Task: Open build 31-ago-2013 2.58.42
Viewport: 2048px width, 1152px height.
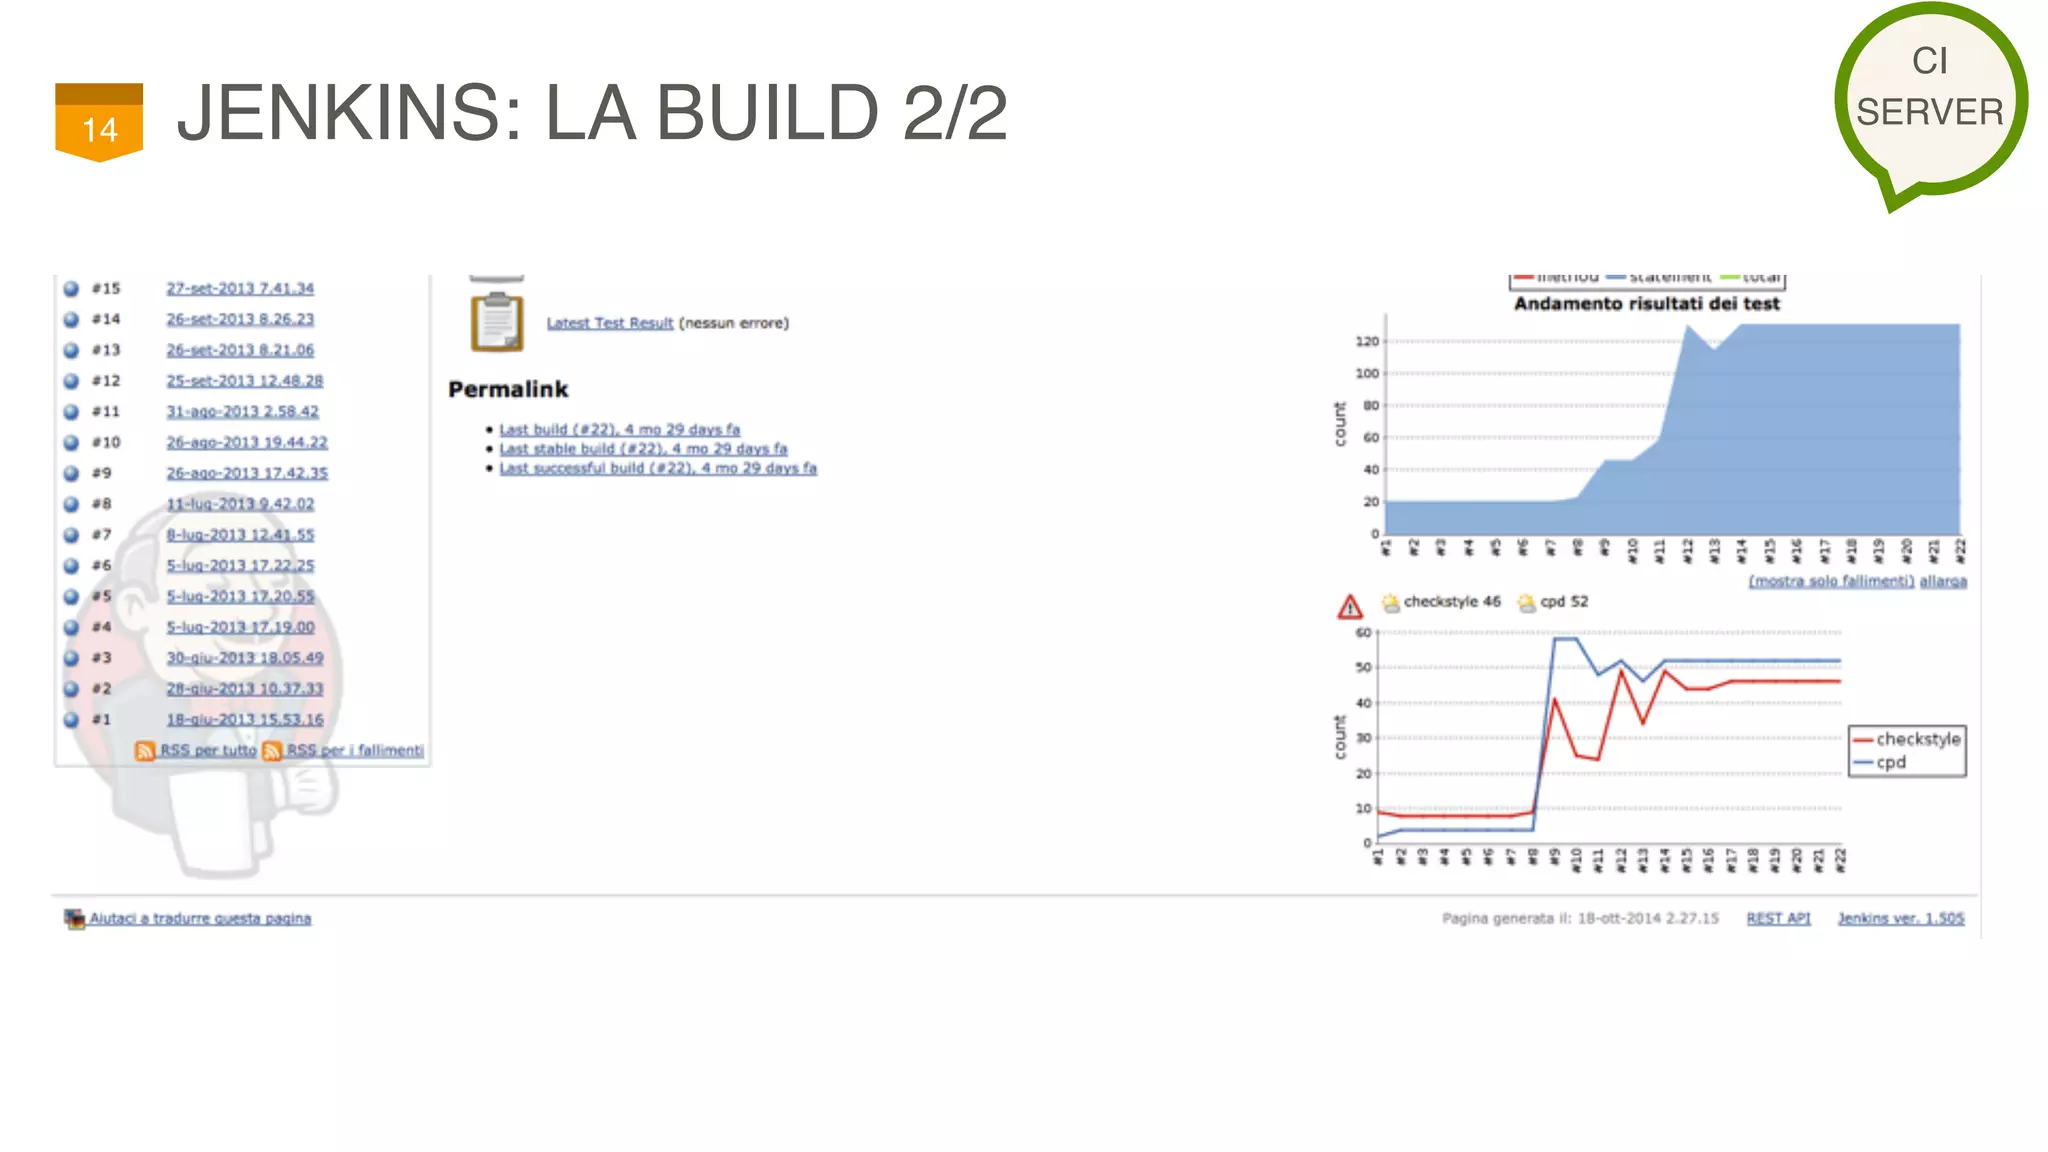Action: tap(243, 411)
